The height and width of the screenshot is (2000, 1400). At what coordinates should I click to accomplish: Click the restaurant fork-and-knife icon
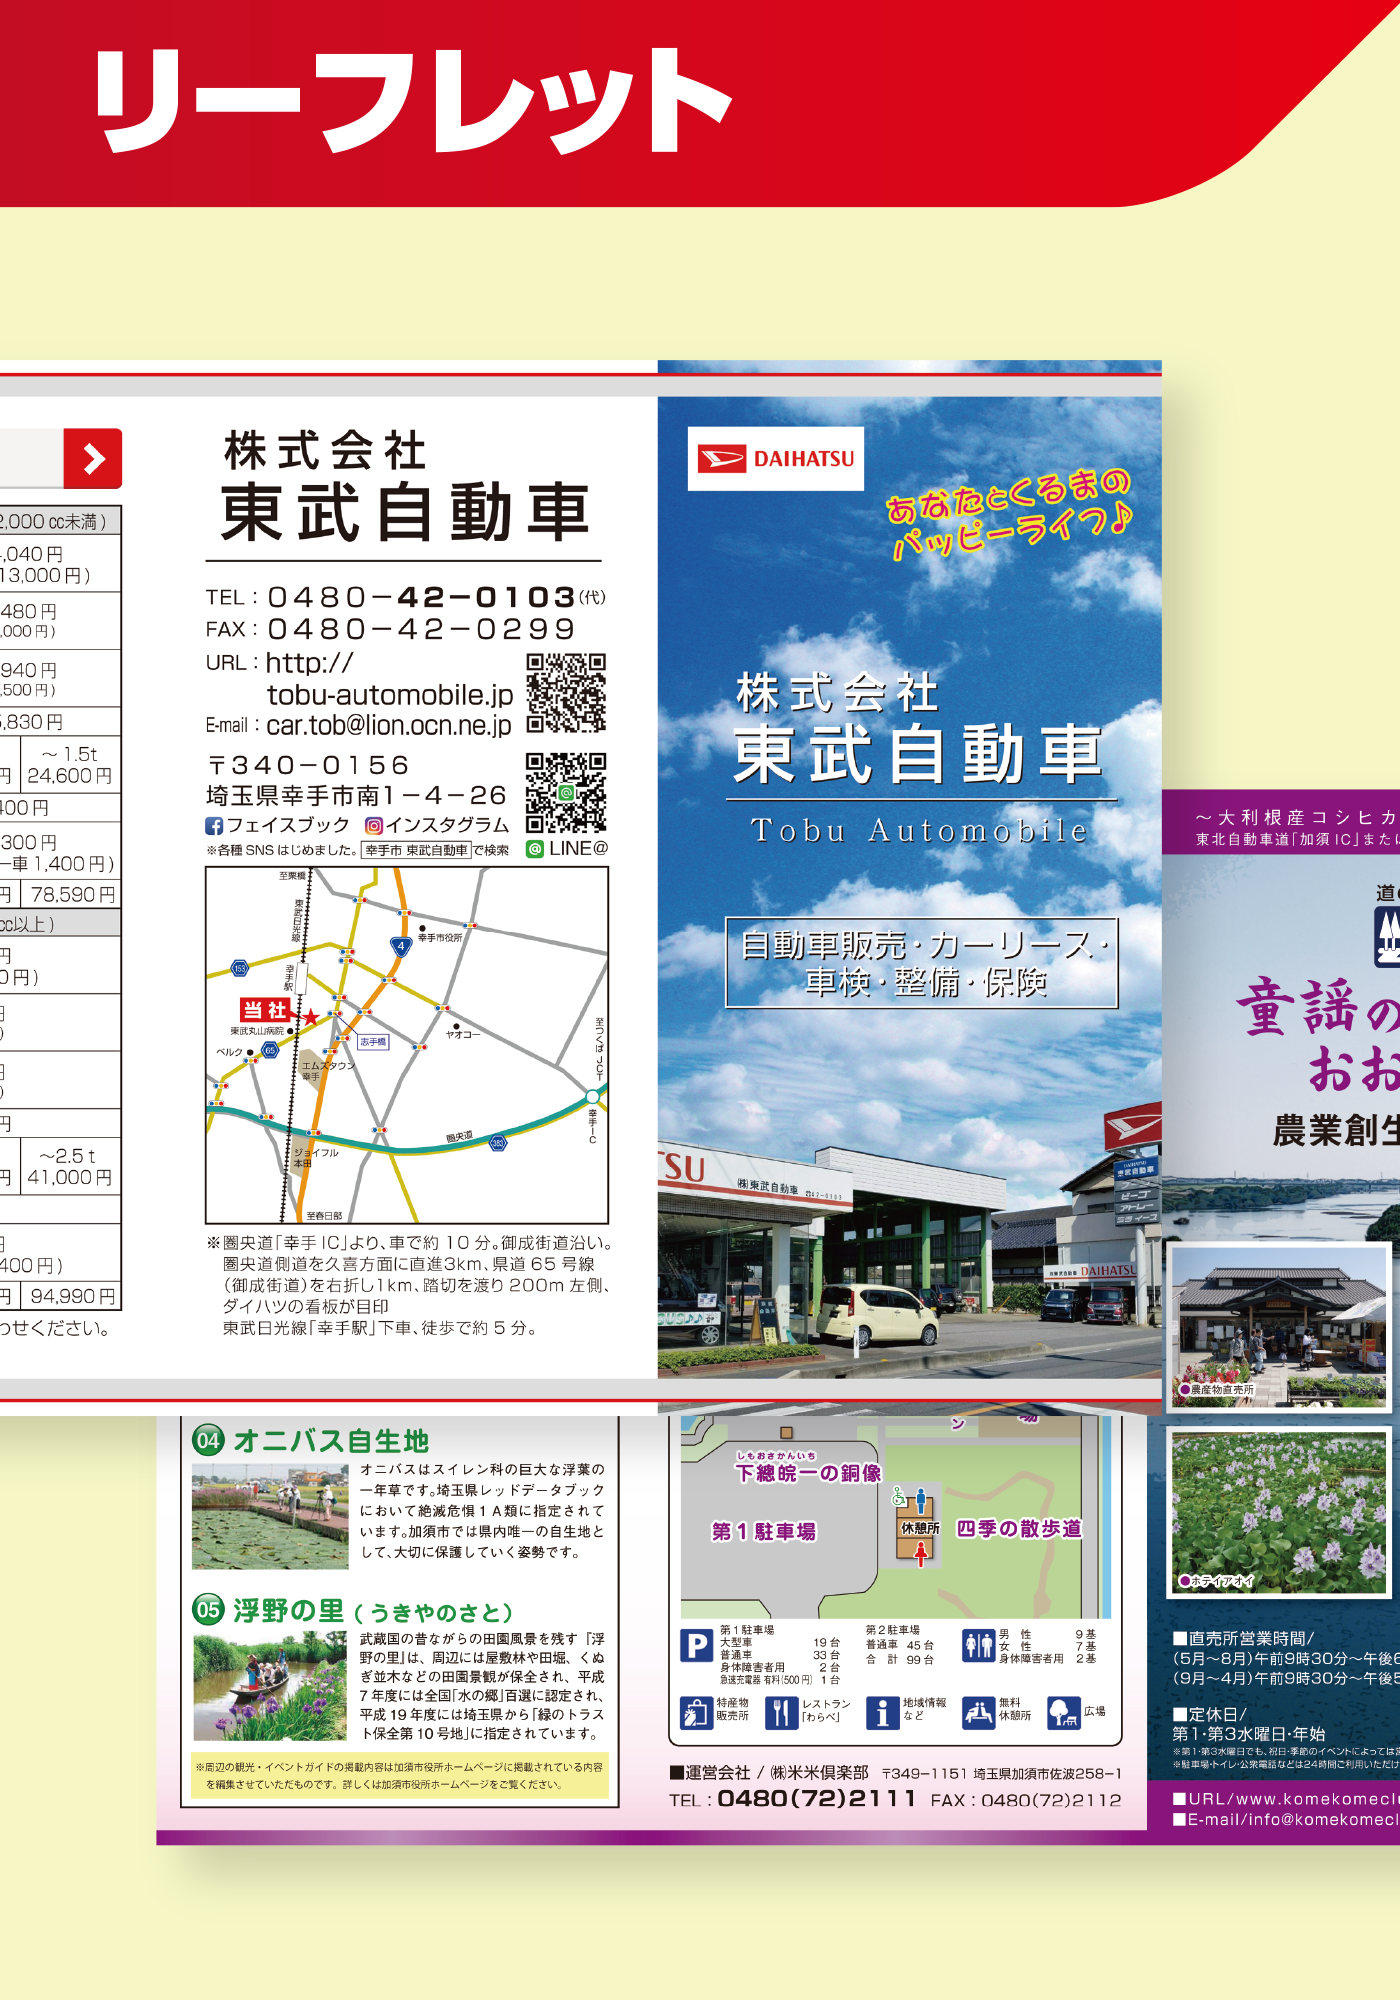pyautogui.click(x=780, y=1713)
